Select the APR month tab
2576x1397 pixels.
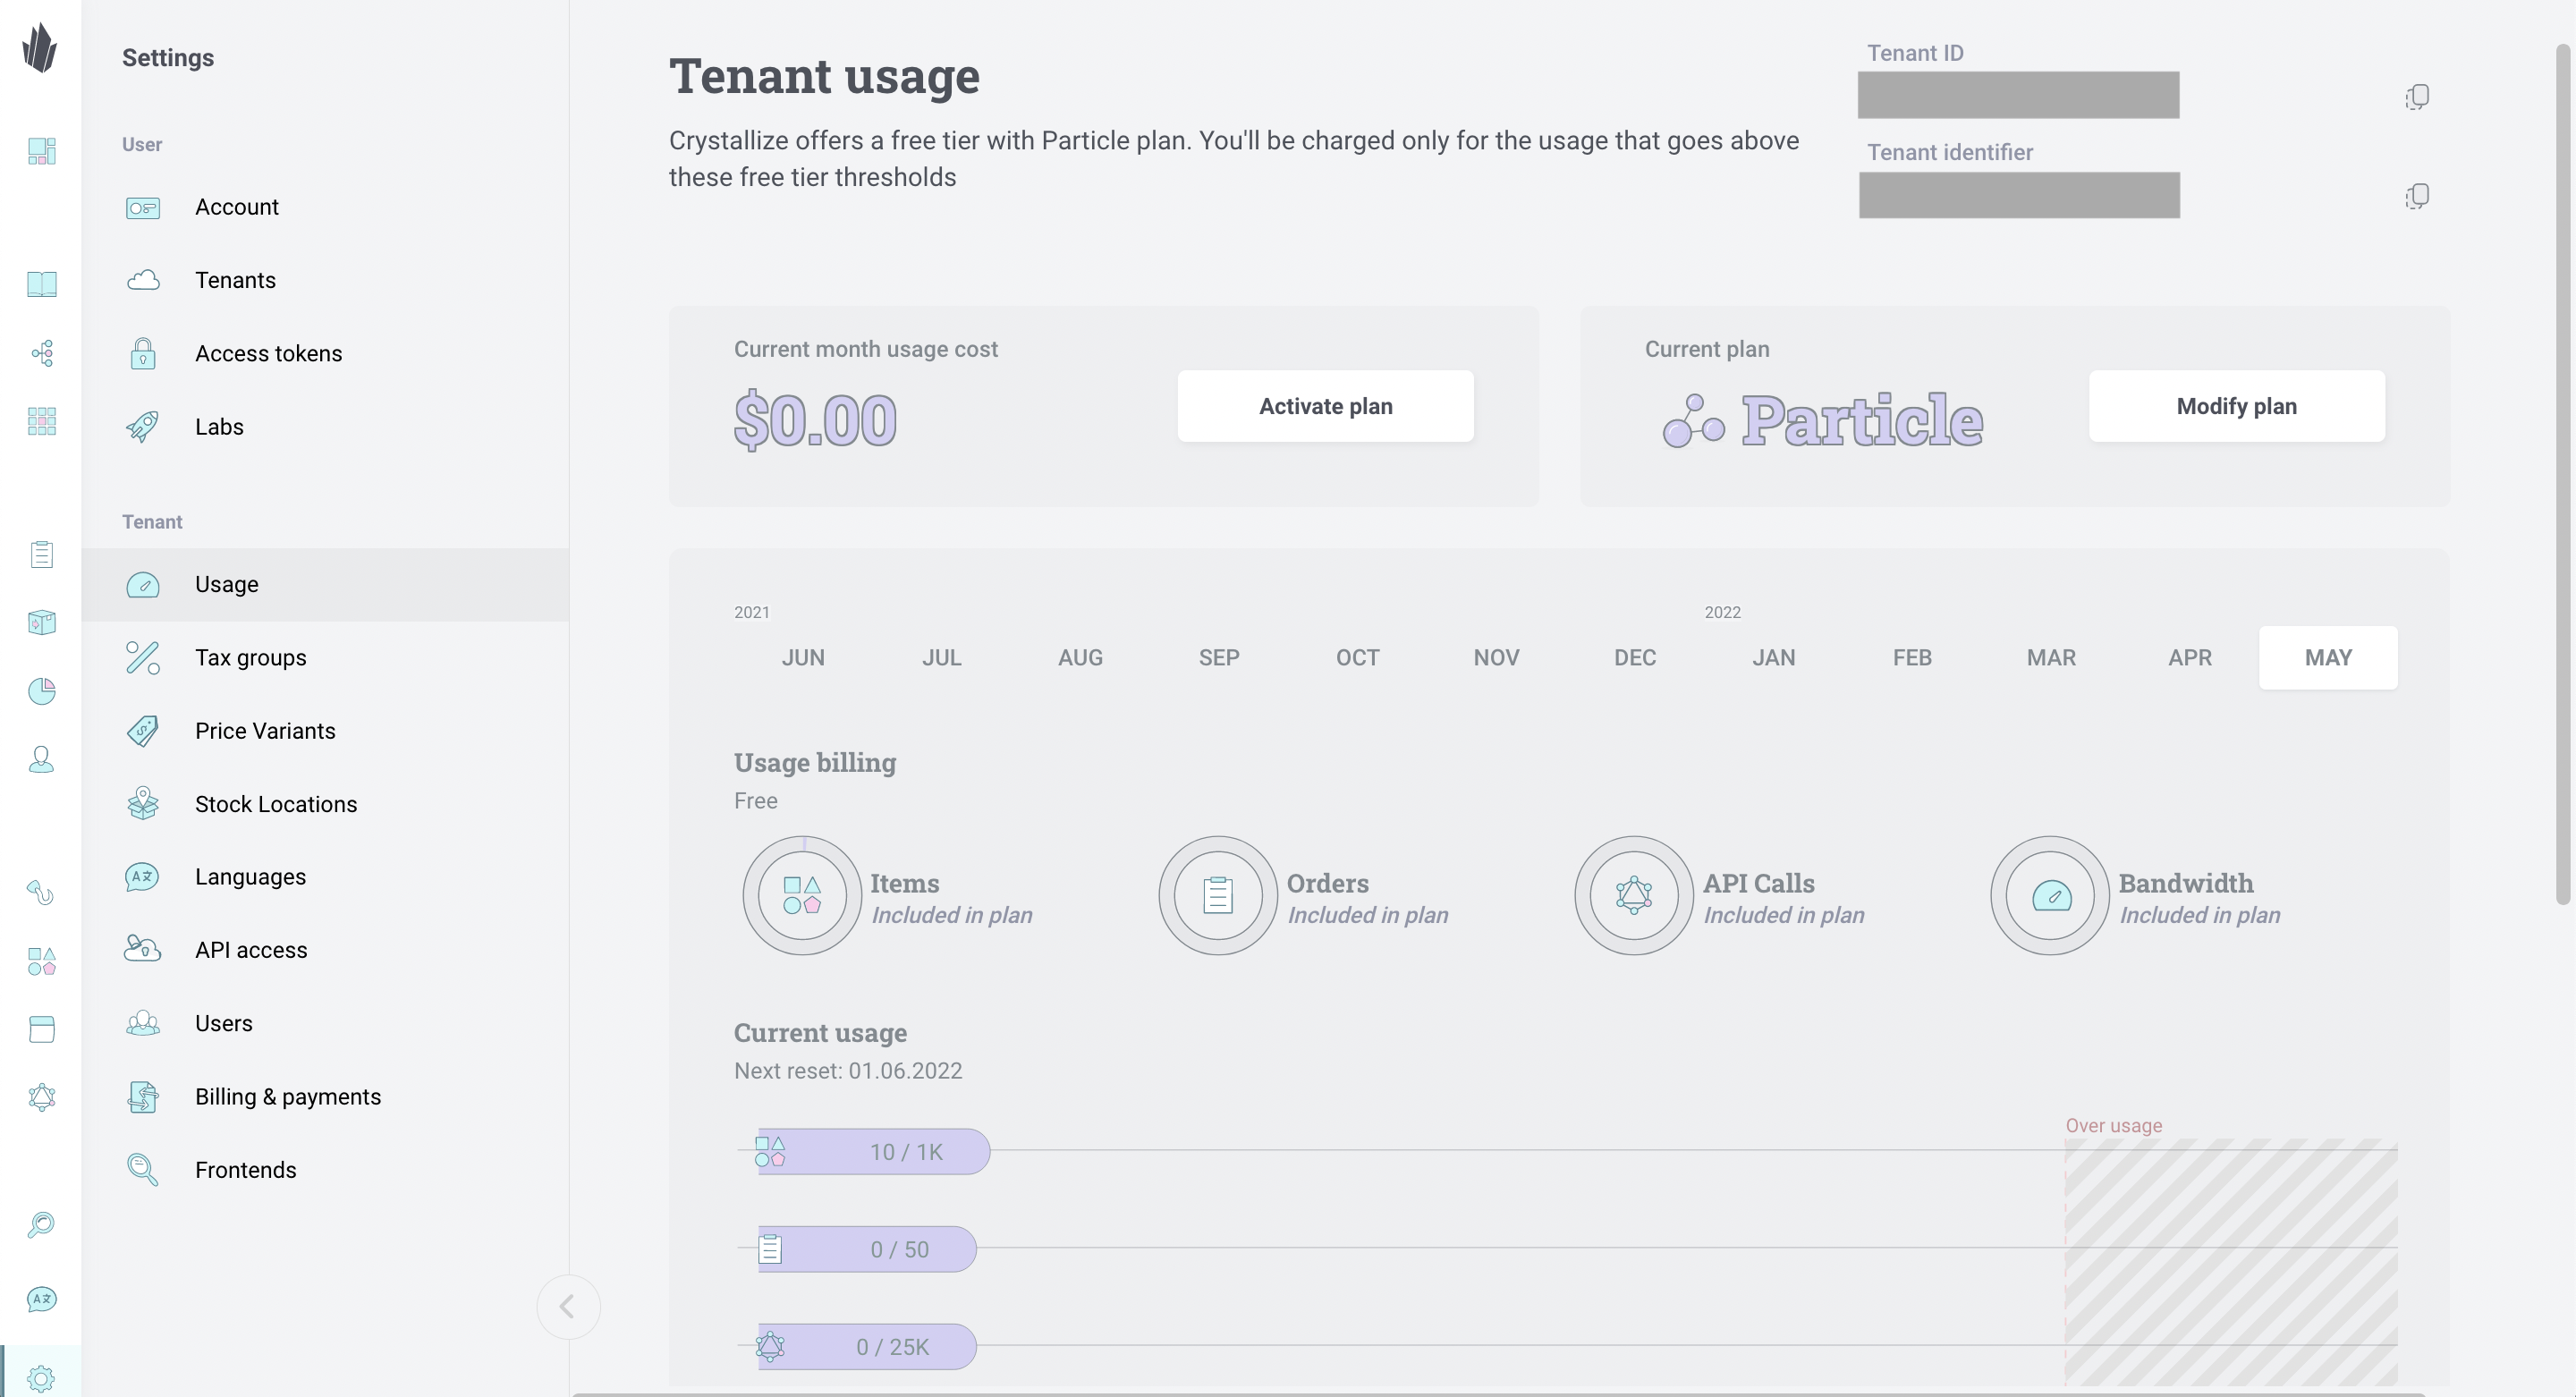tap(2189, 658)
